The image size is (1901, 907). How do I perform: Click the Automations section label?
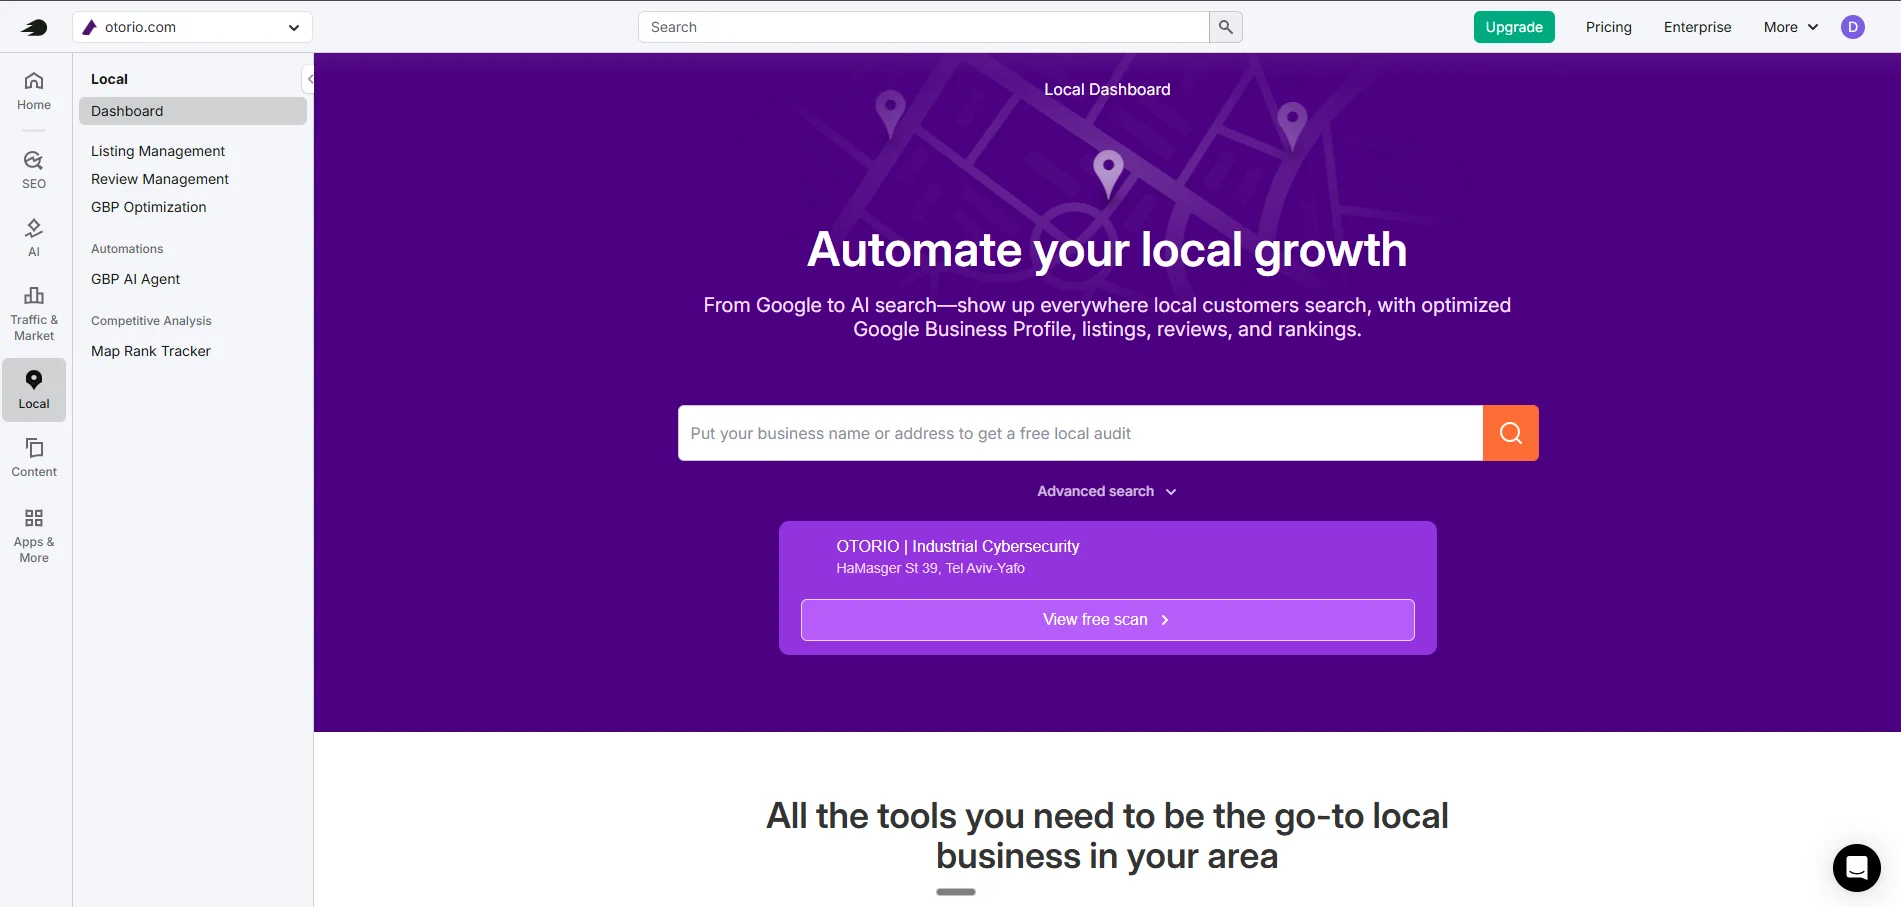coord(127,249)
